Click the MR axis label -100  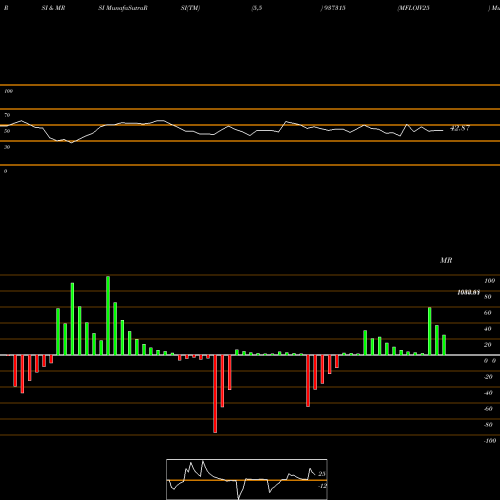click(x=490, y=441)
